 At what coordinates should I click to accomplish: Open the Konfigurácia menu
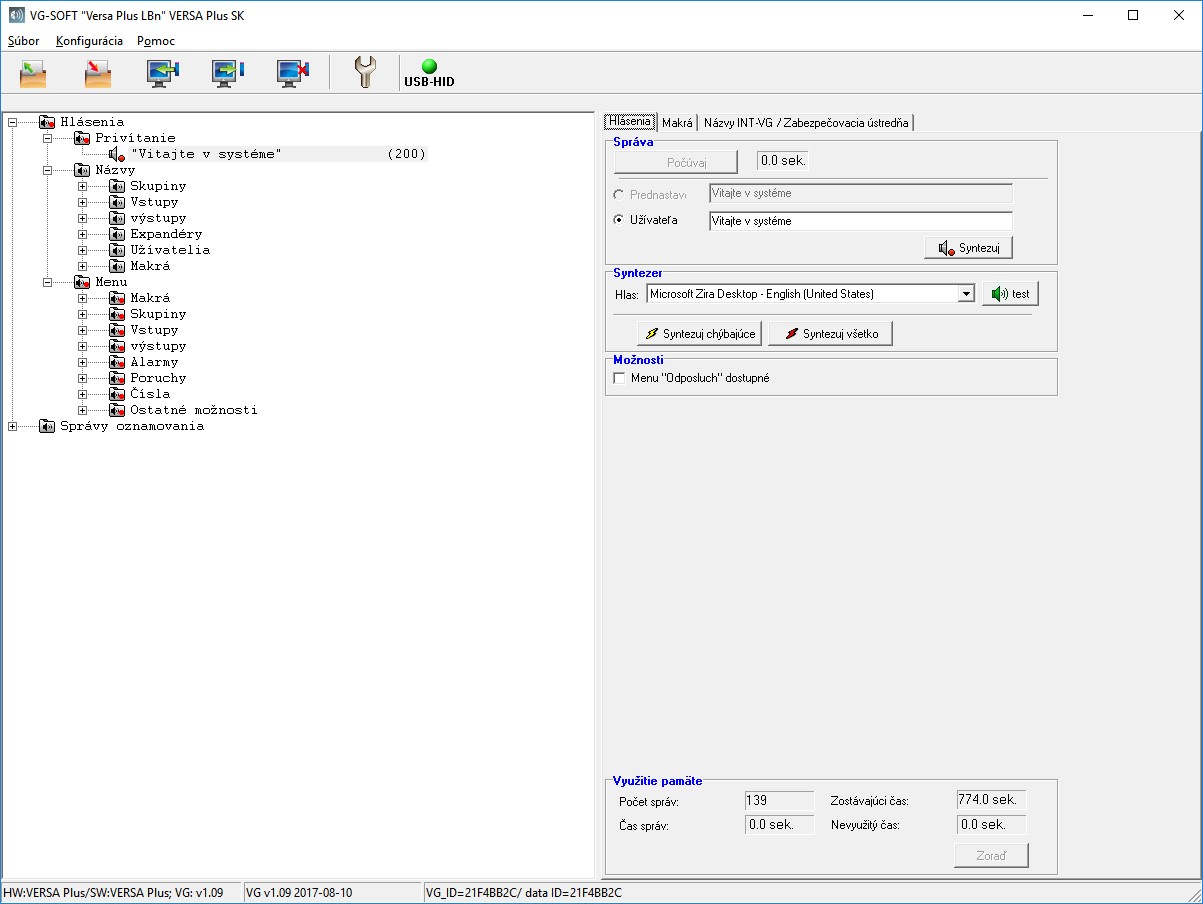pyautogui.click(x=89, y=41)
